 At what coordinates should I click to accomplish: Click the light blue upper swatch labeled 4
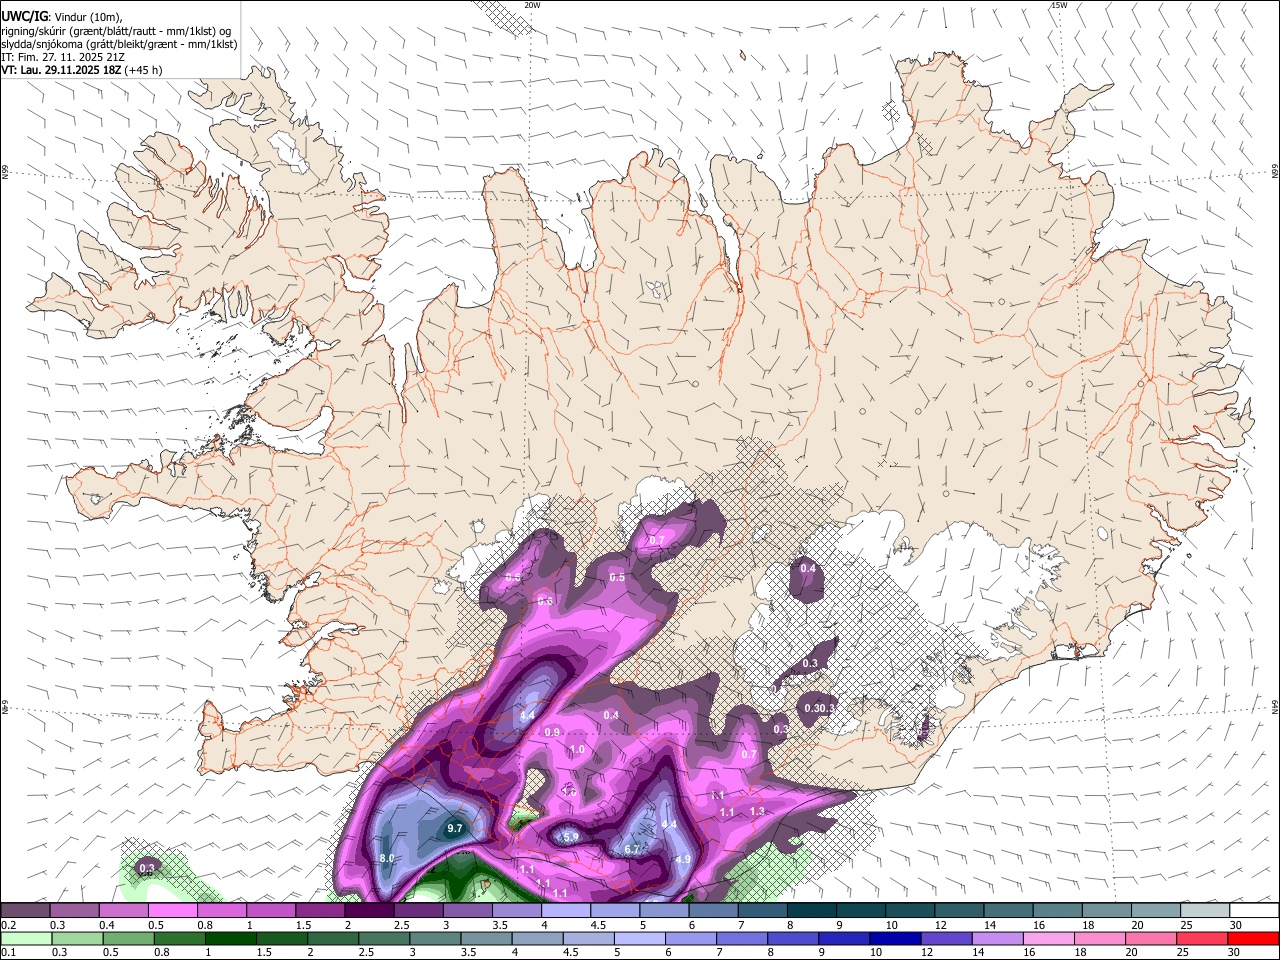(566, 910)
